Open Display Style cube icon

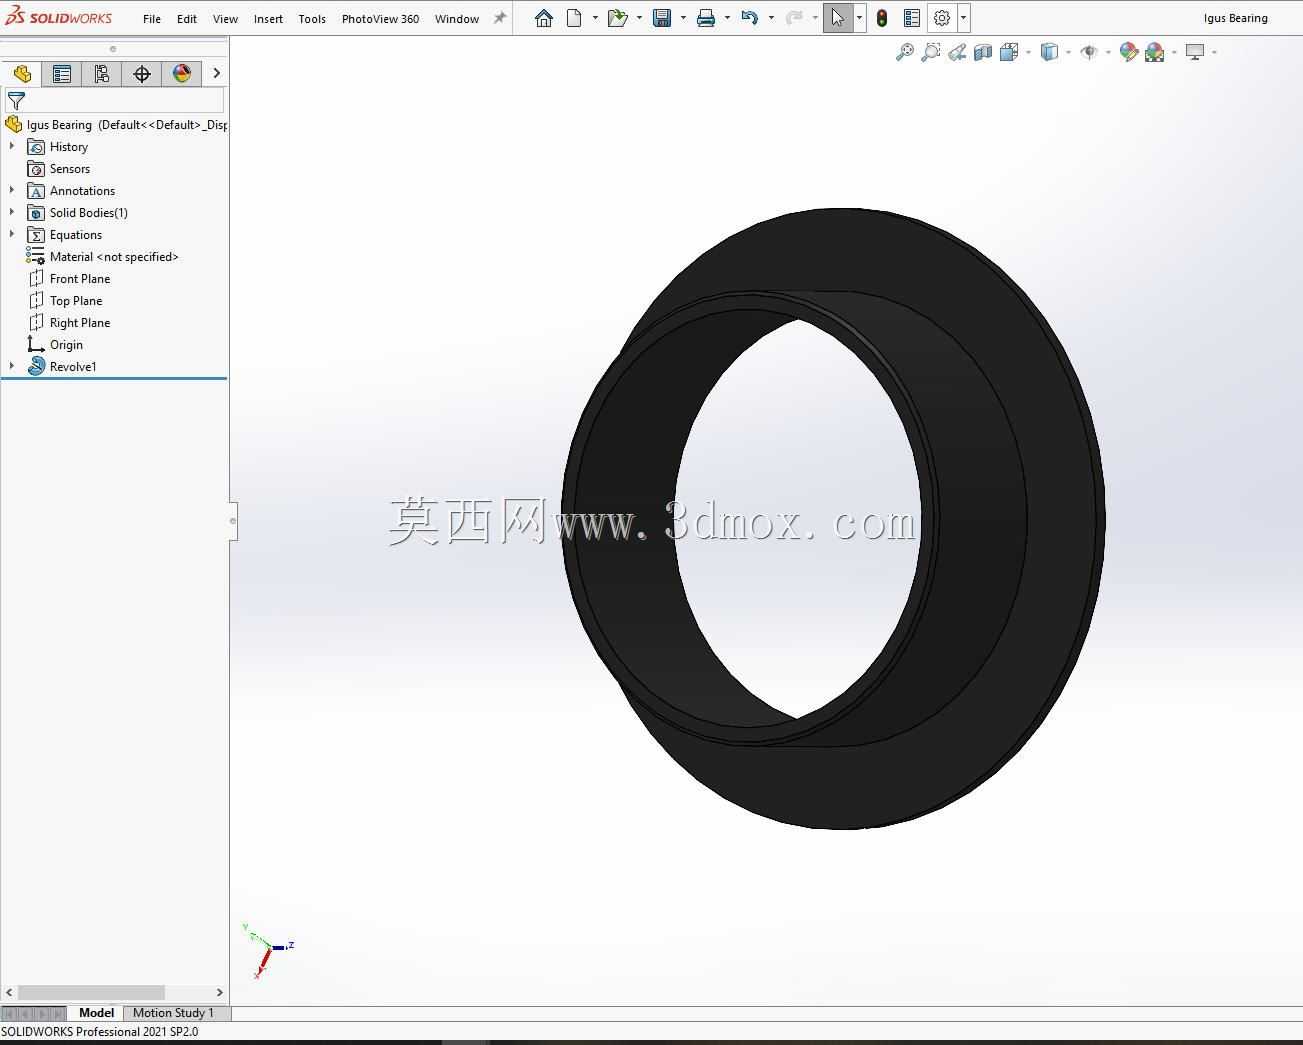(x=1049, y=52)
